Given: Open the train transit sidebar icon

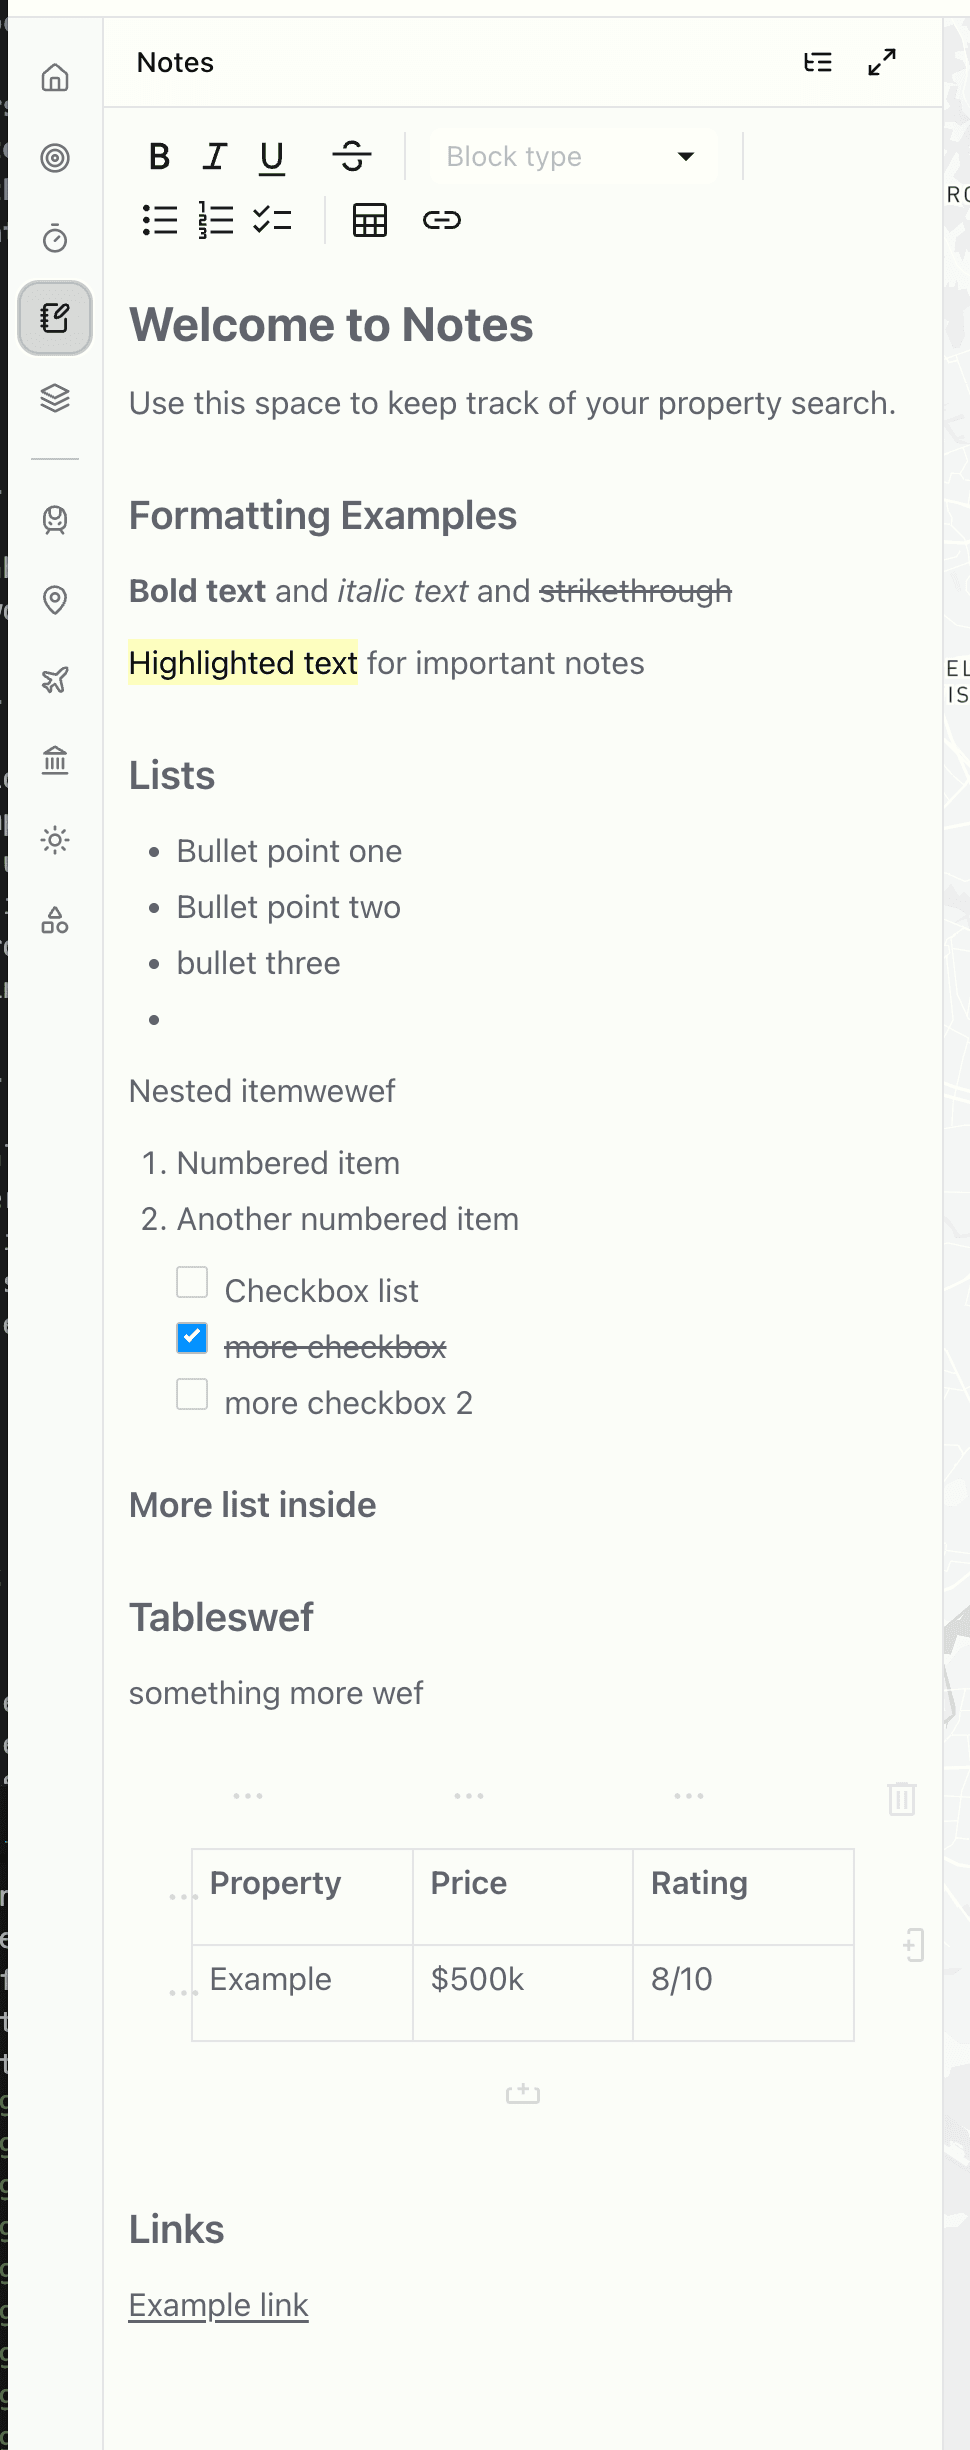Looking at the screenshot, I should click(55, 520).
